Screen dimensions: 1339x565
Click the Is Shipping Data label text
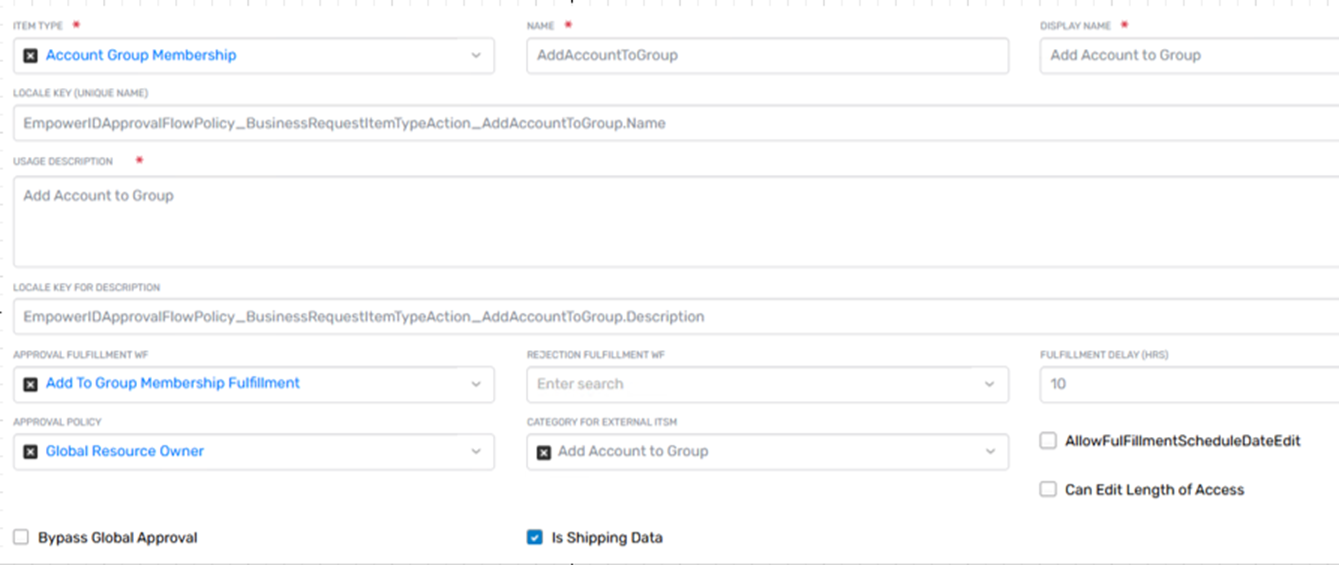[x=607, y=538]
